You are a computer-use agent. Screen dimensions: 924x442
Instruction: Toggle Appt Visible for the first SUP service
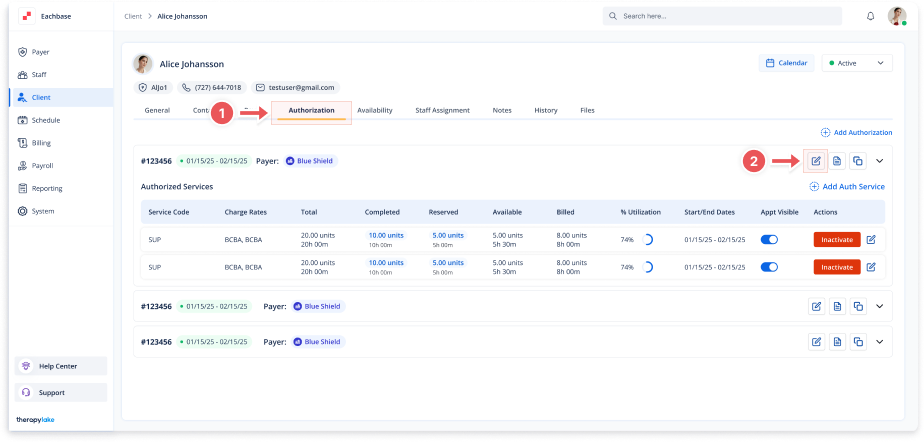pyautogui.click(x=770, y=240)
